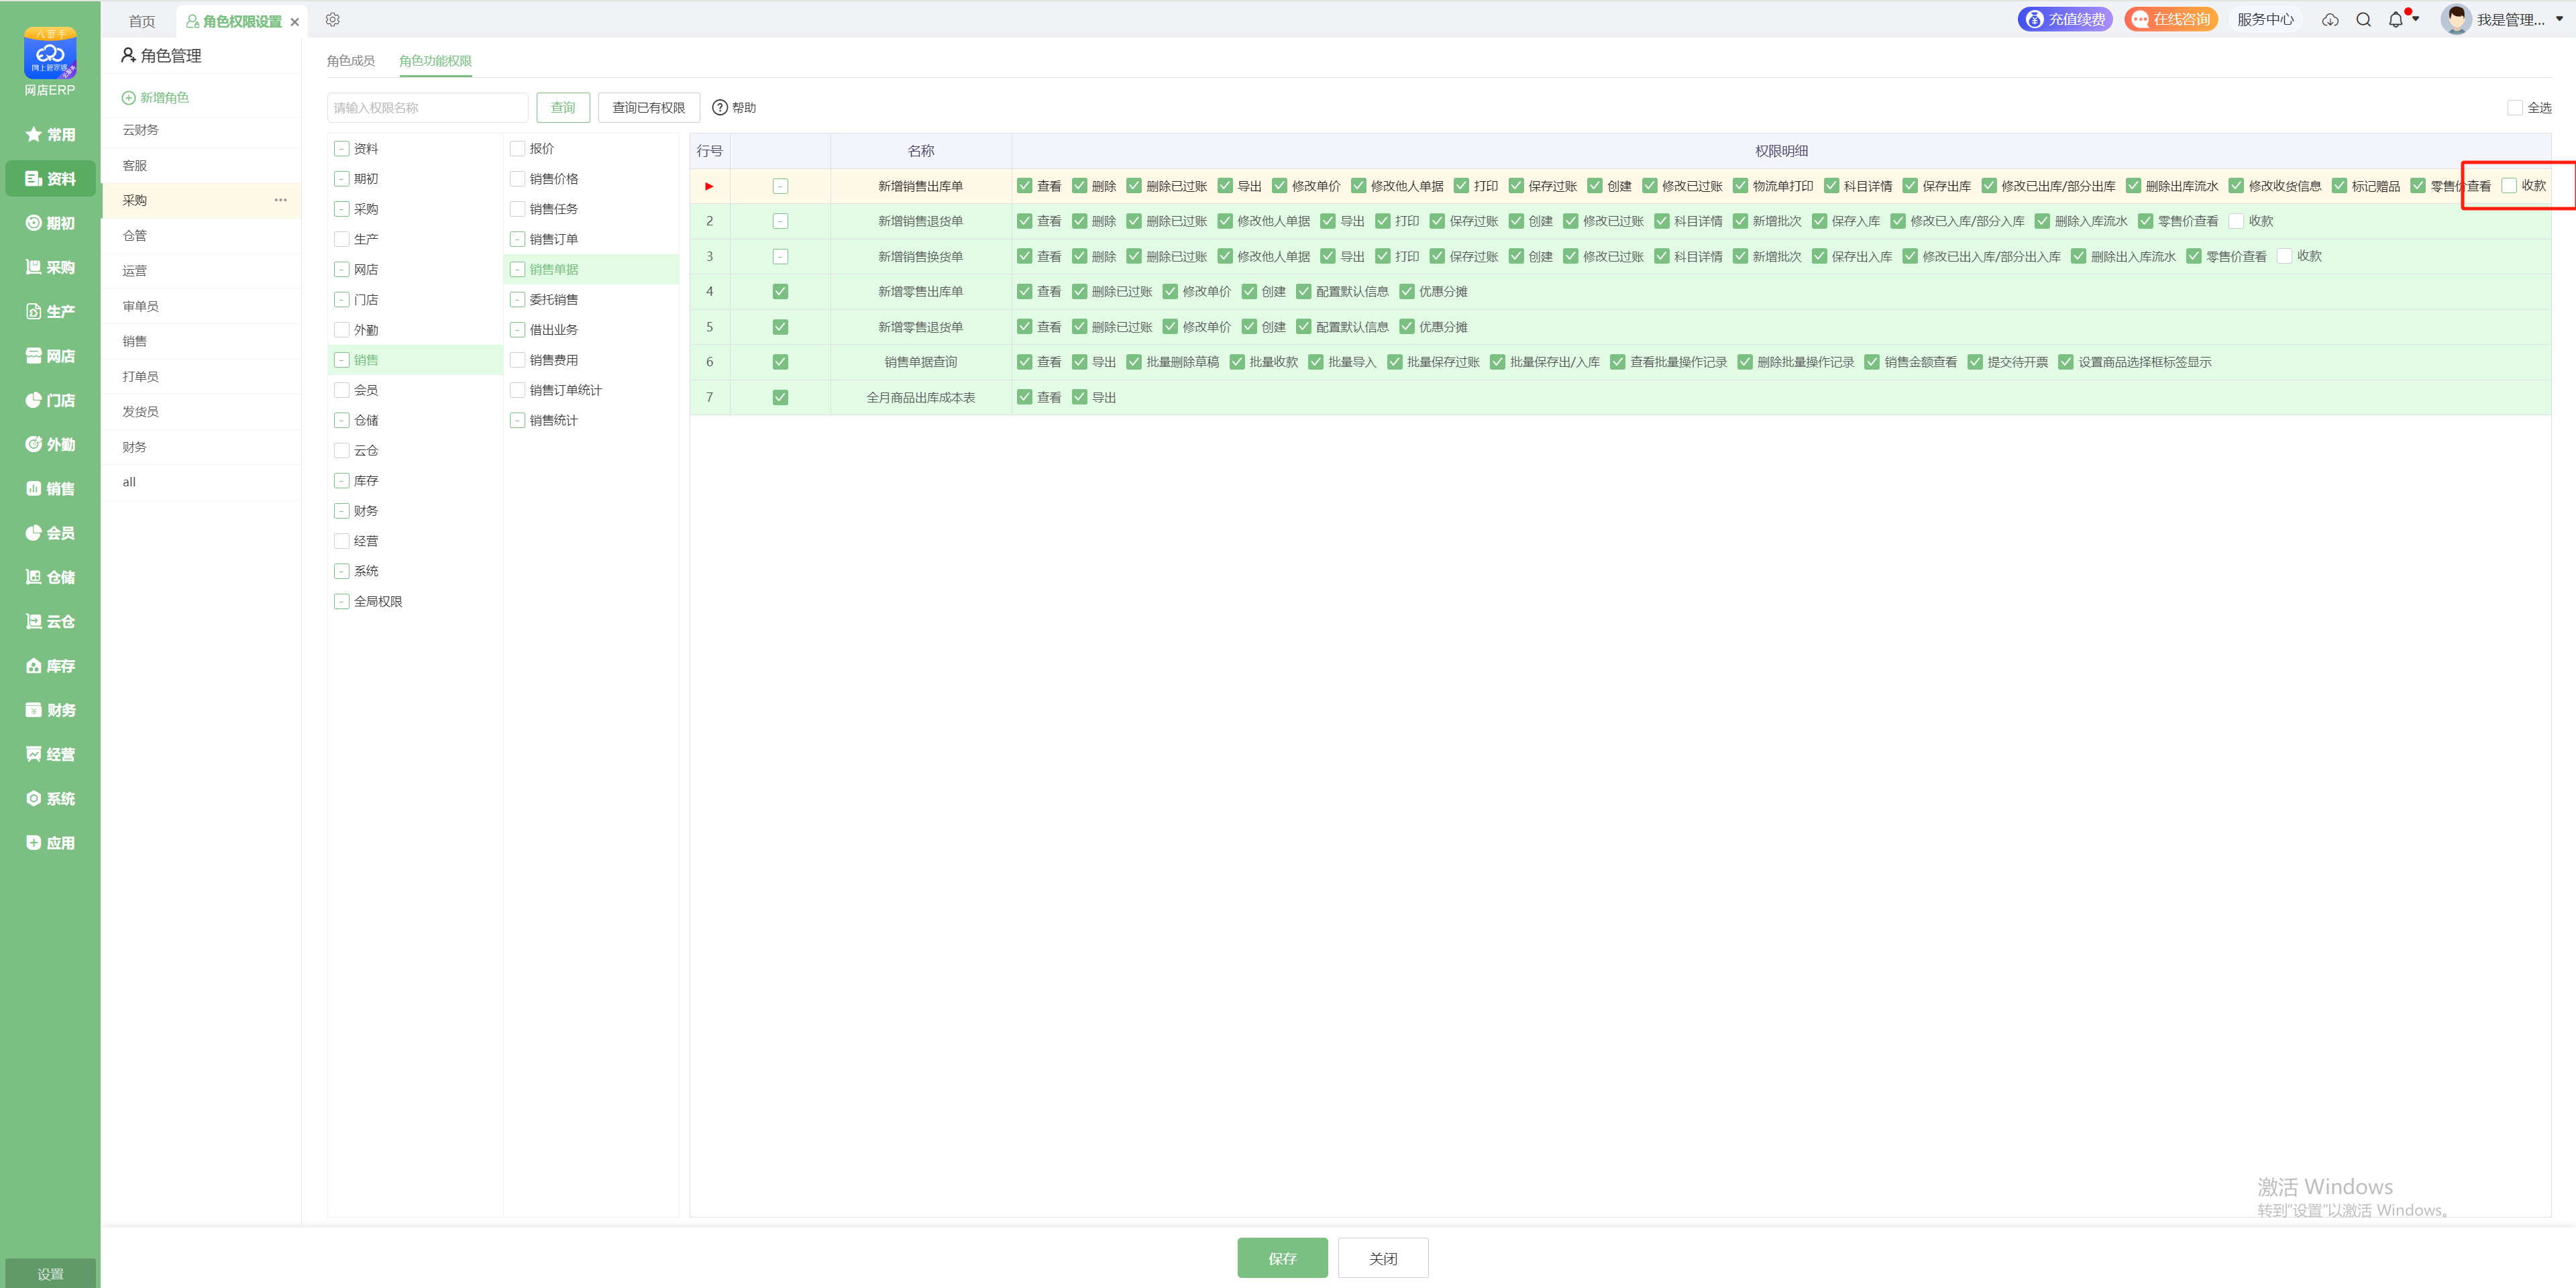Viewport: 2576px width, 1288px height.
Task: Uncheck row checkbox for 新增零售出库单
Action: 780,292
